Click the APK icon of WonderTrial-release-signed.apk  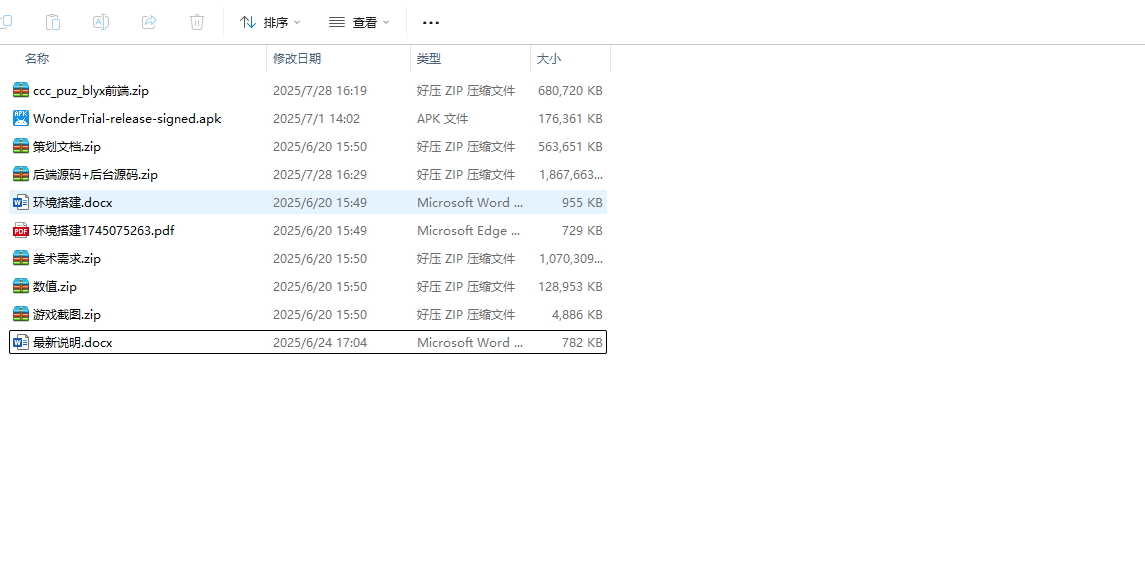(21, 118)
